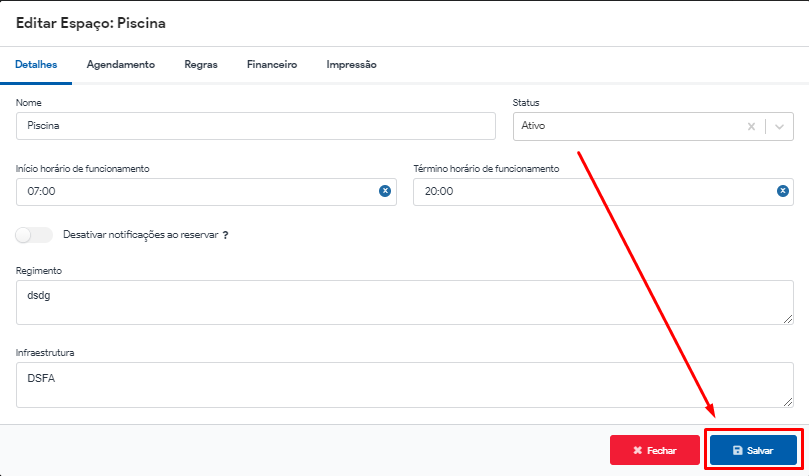Show help for Desativar notificações question mark

(225, 235)
